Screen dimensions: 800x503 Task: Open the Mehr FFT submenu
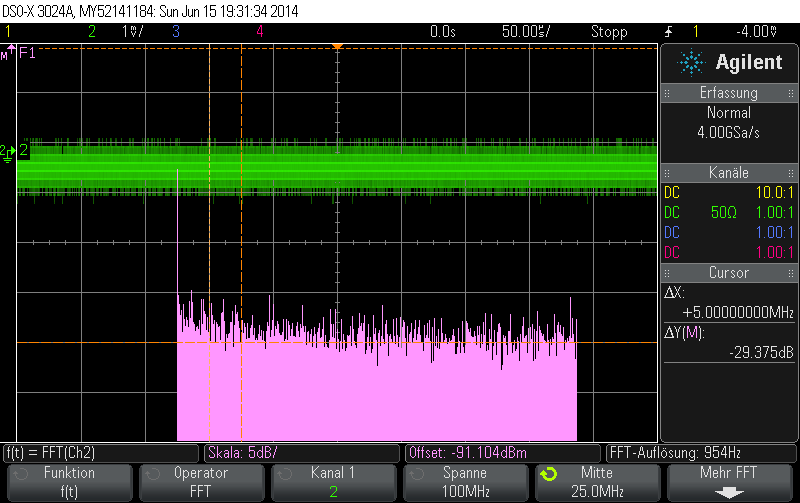pyautogui.click(x=730, y=482)
